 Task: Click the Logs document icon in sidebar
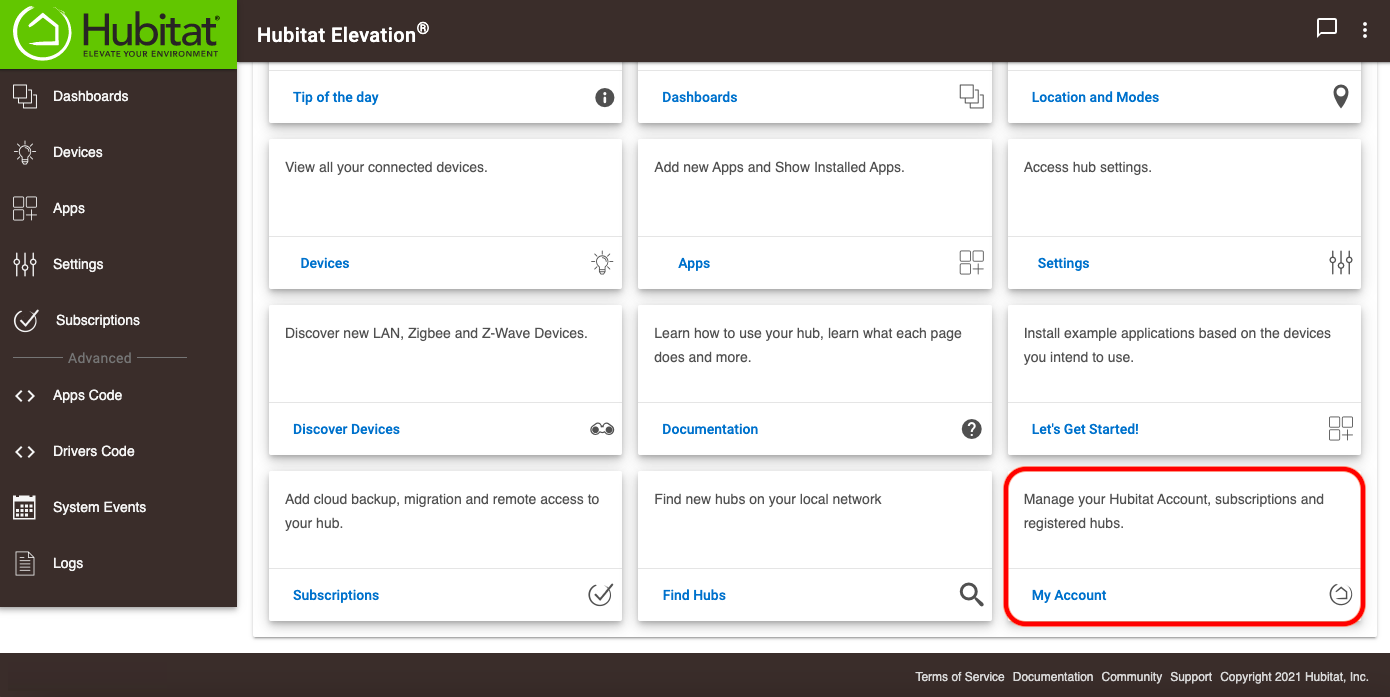pos(24,563)
